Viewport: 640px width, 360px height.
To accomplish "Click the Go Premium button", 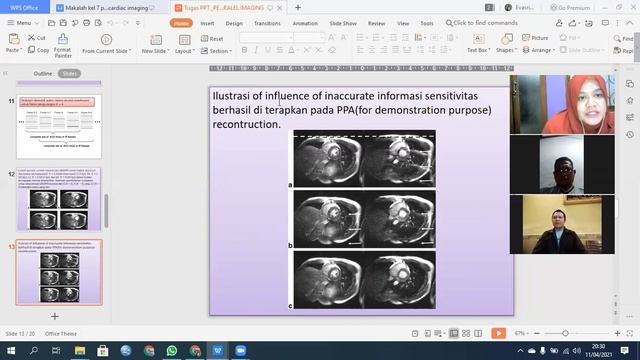I will [x=570, y=7].
